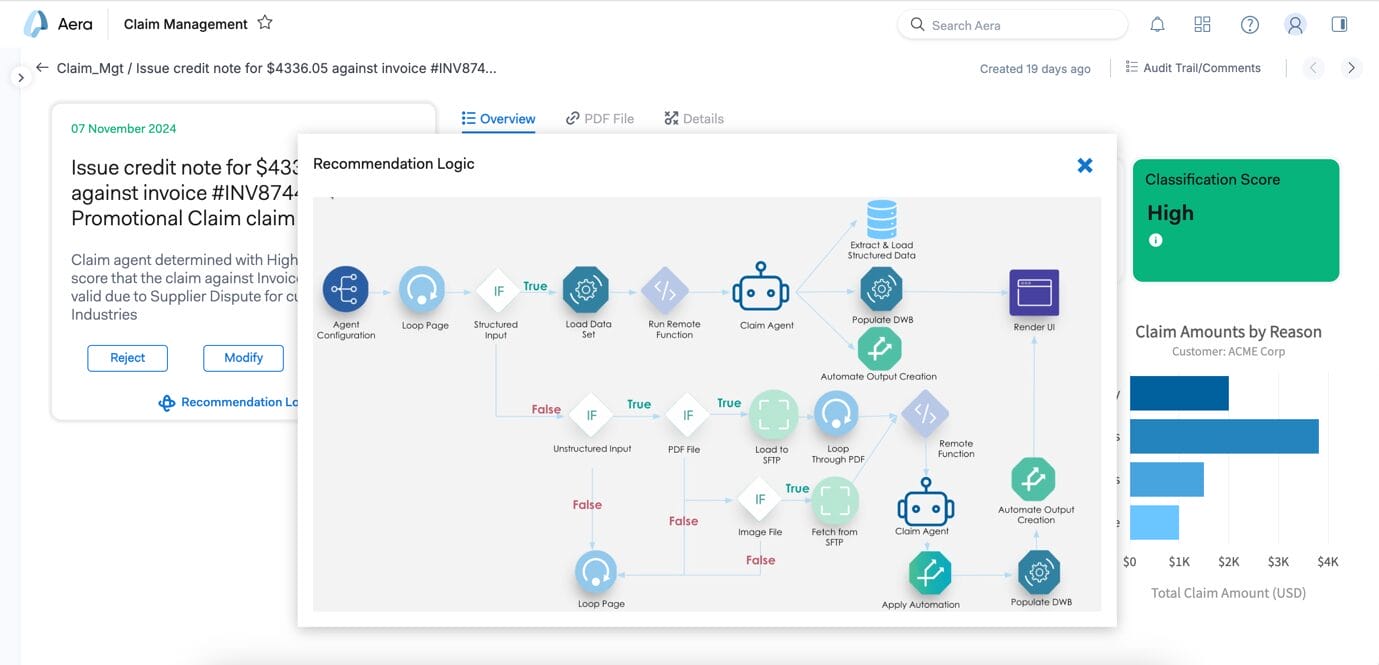Click the Agent Configuration node icon
The width and height of the screenshot is (1379, 665).
pyautogui.click(x=345, y=290)
